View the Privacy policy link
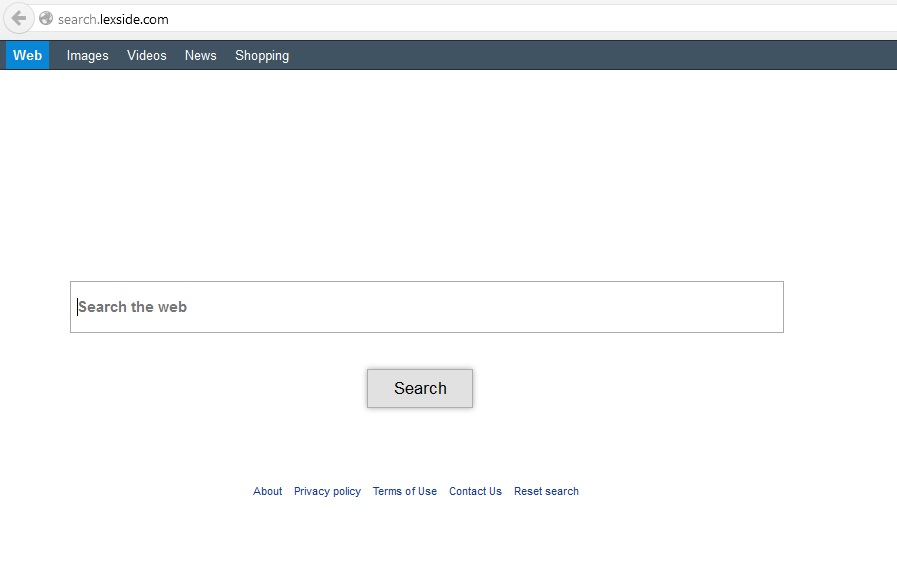Image resolution: width=897 pixels, height=566 pixels. (x=327, y=491)
